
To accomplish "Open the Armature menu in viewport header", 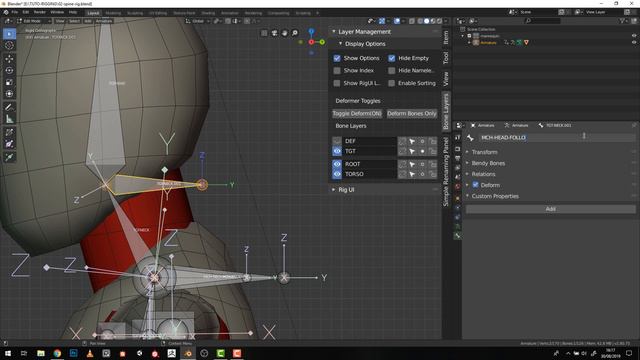I will [x=104, y=21].
